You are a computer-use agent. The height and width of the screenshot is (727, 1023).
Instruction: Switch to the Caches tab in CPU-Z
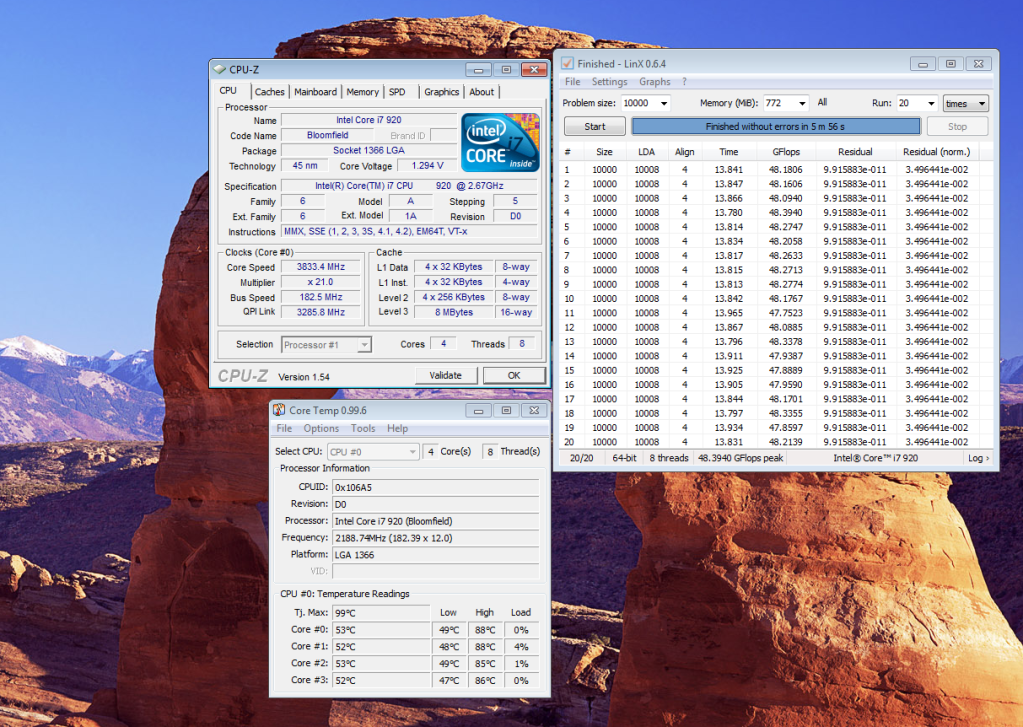(x=269, y=92)
